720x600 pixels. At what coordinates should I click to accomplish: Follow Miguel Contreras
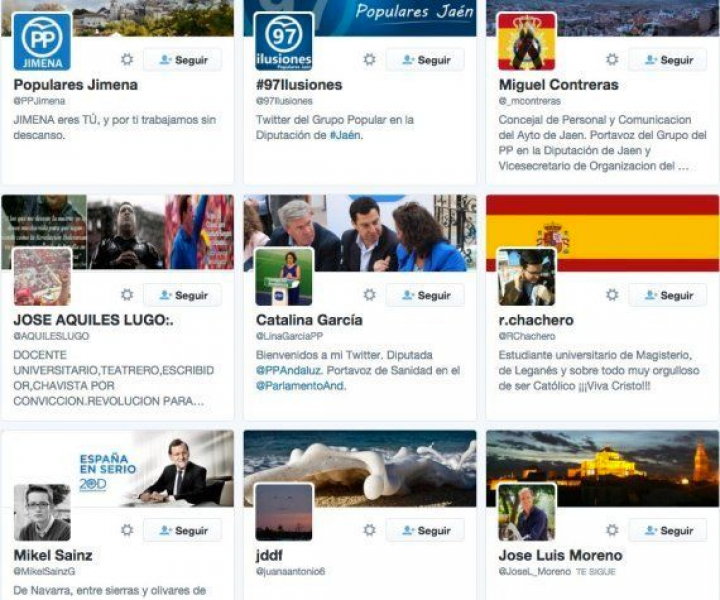(x=668, y=60)
